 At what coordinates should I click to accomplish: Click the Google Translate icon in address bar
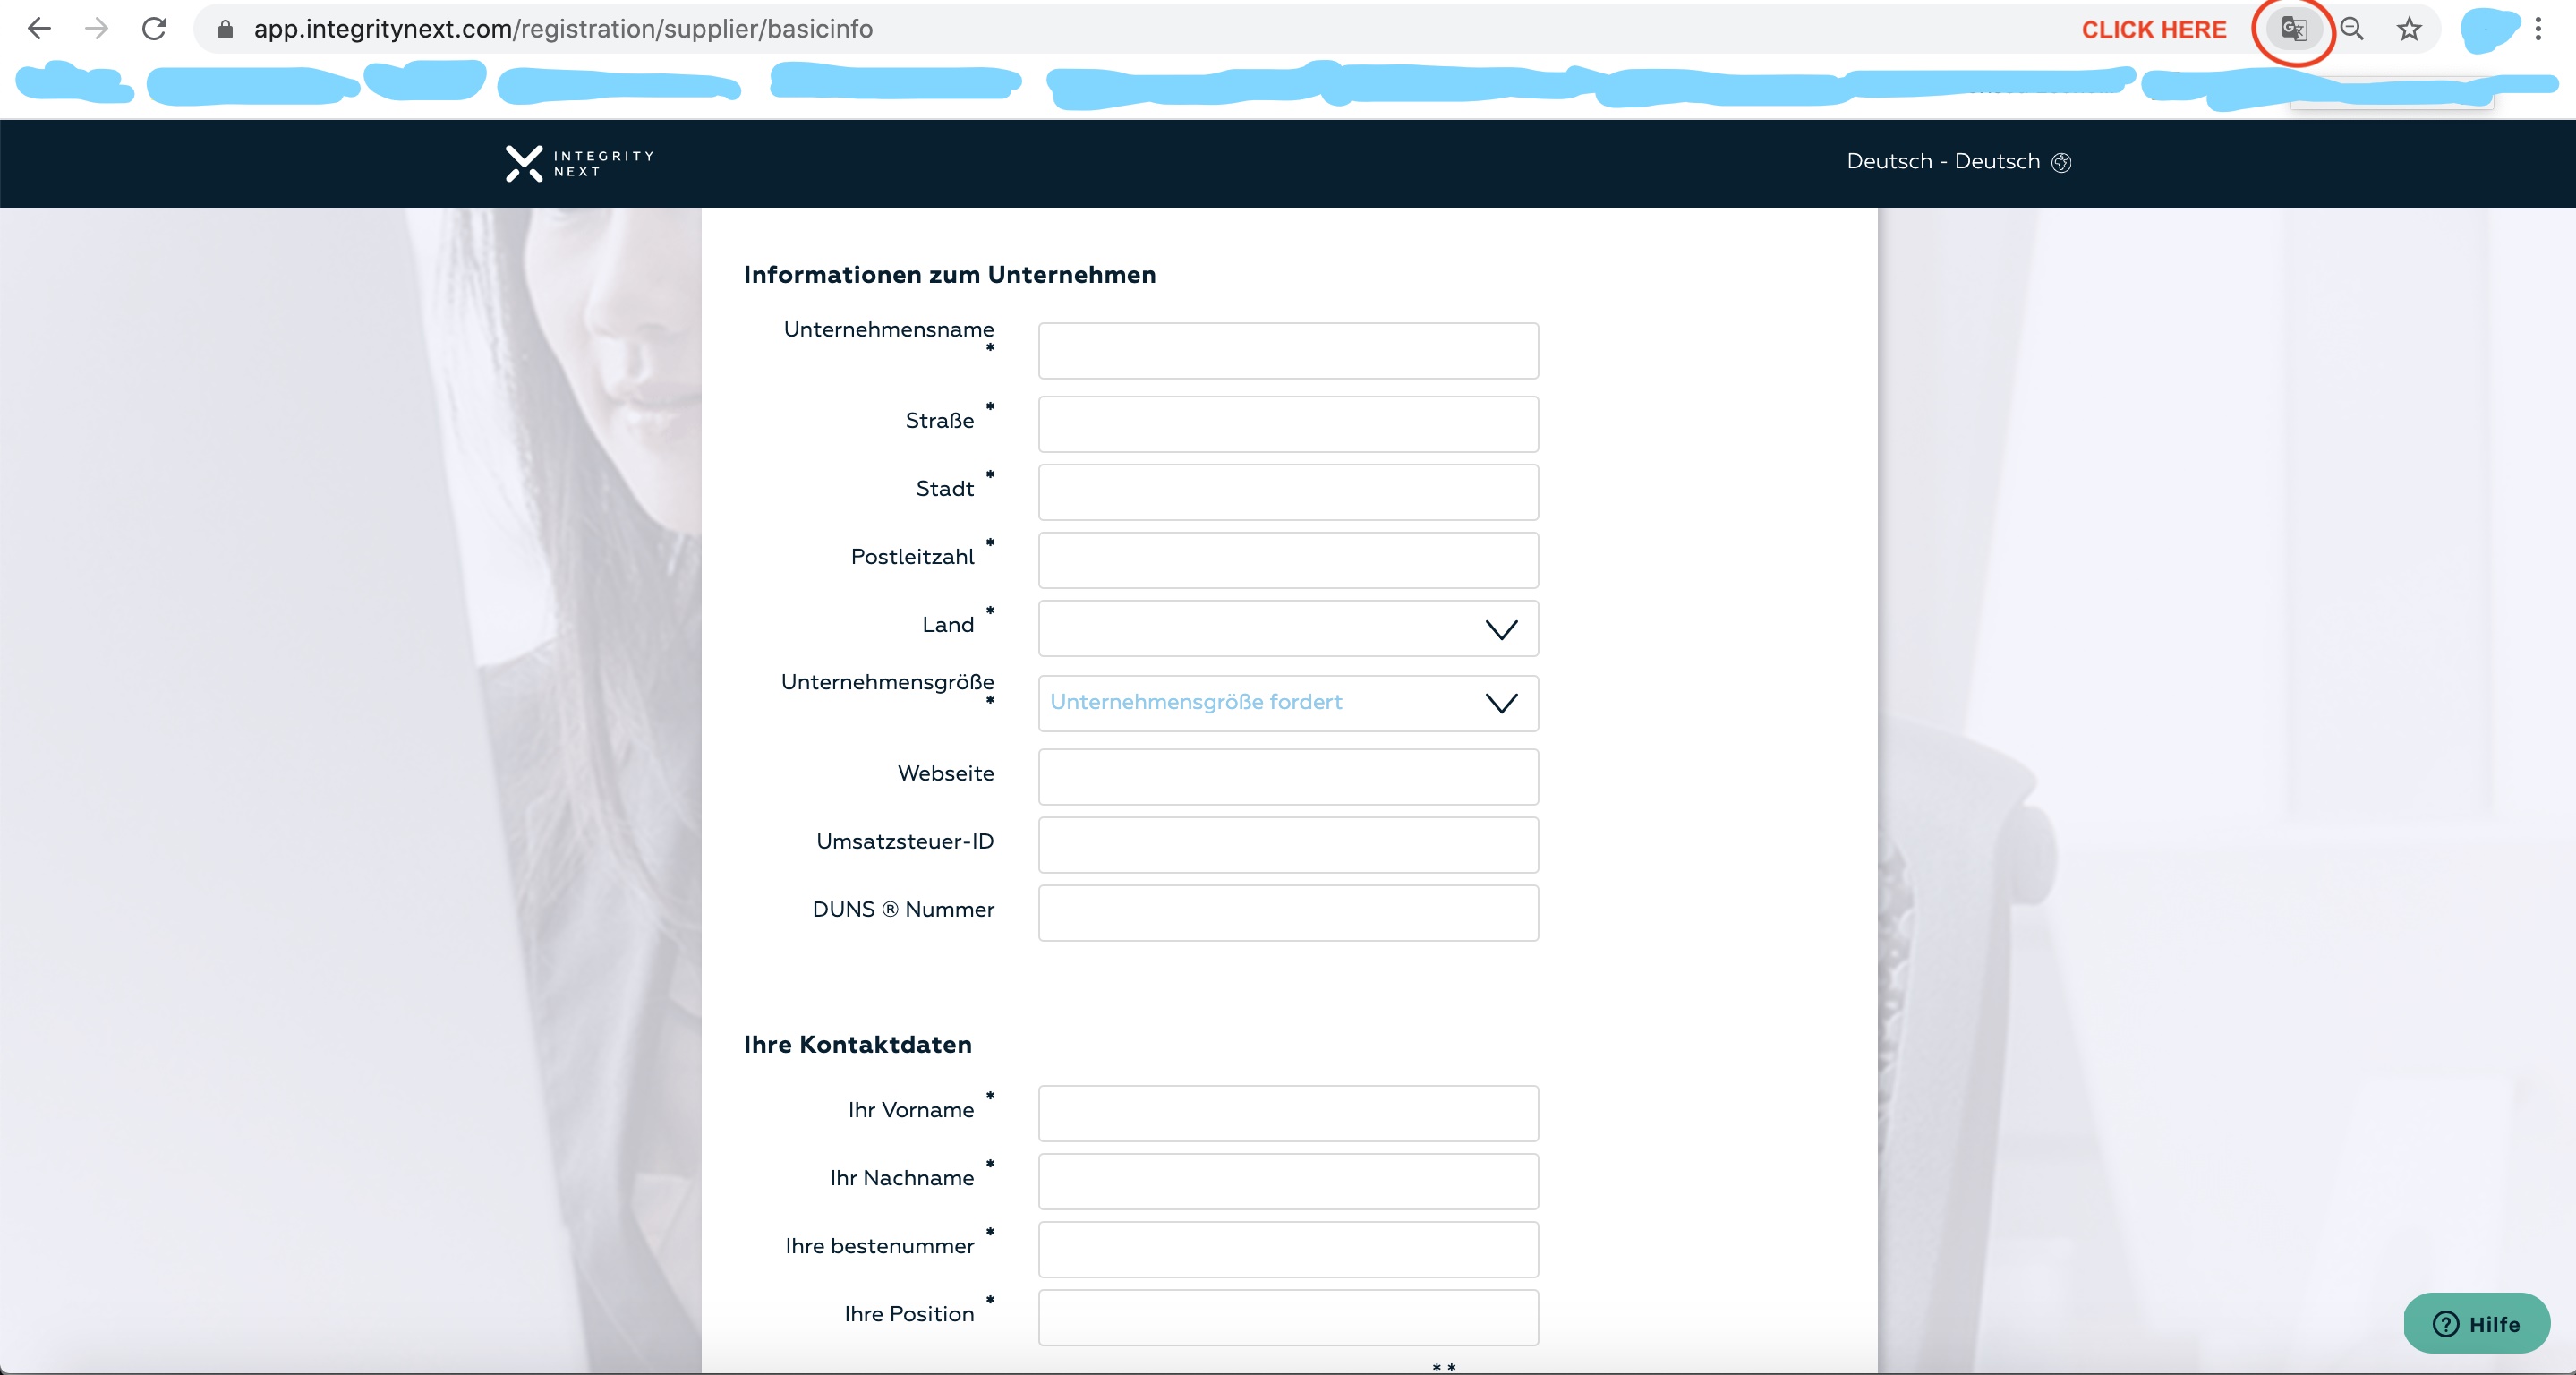click(2294, 29)
